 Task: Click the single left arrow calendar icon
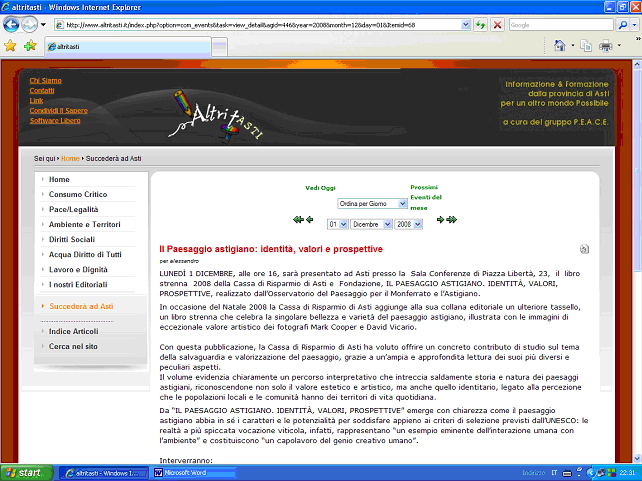point(310,220)
